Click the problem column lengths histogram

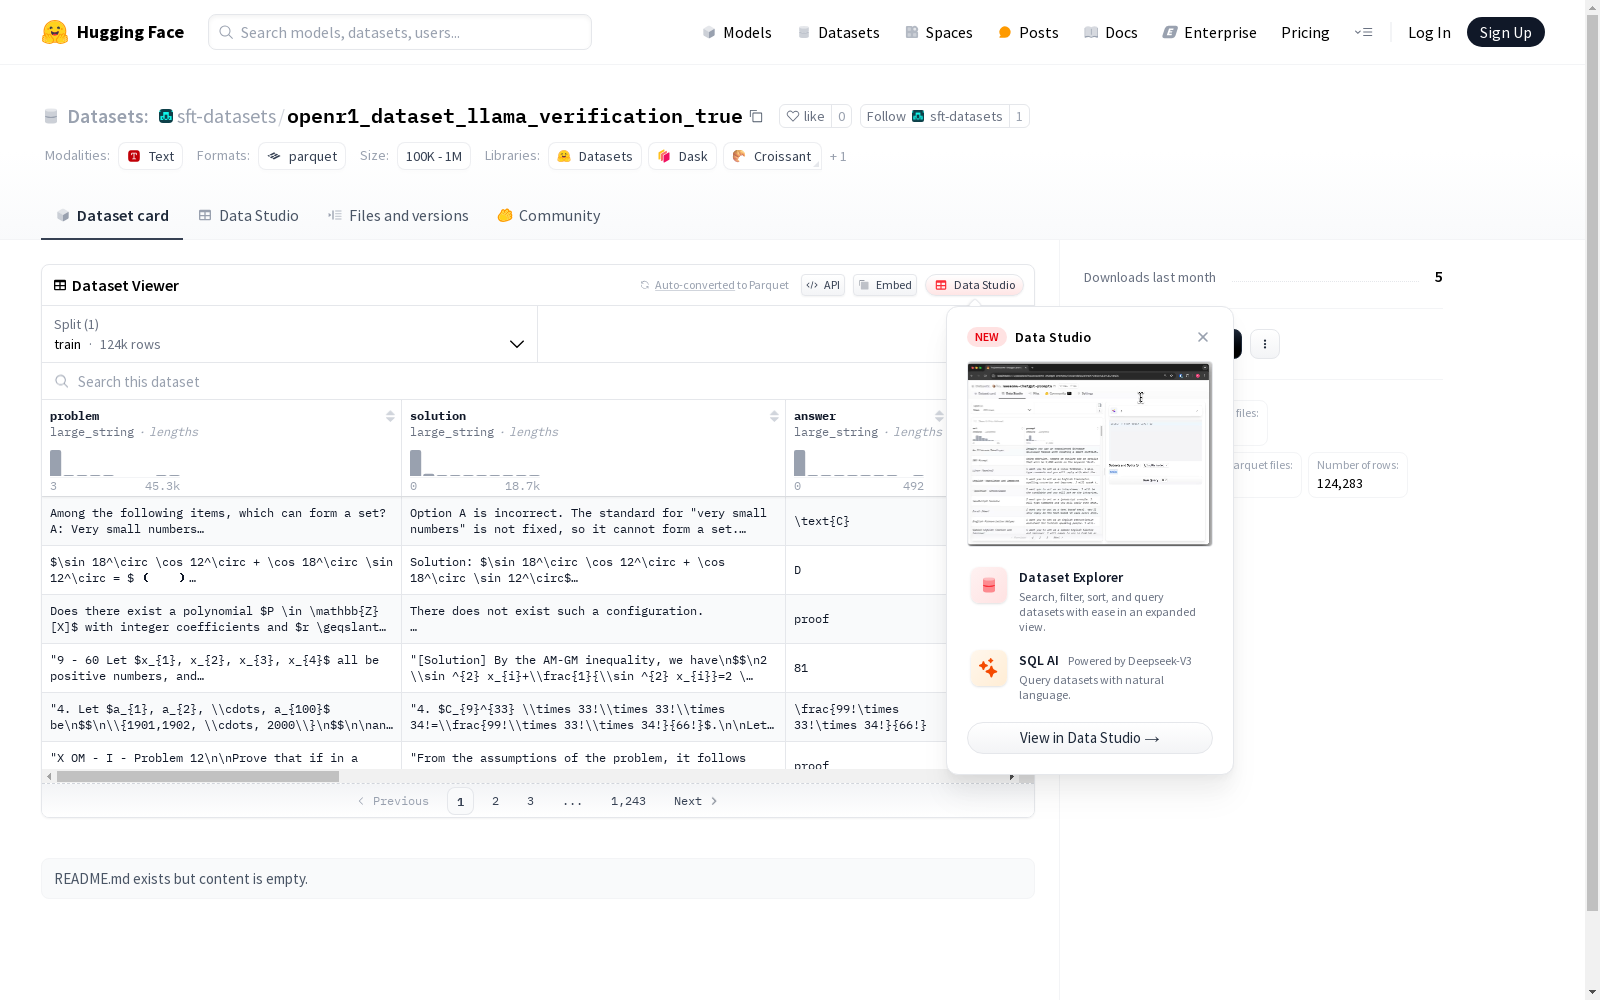[x=115, y=463]
